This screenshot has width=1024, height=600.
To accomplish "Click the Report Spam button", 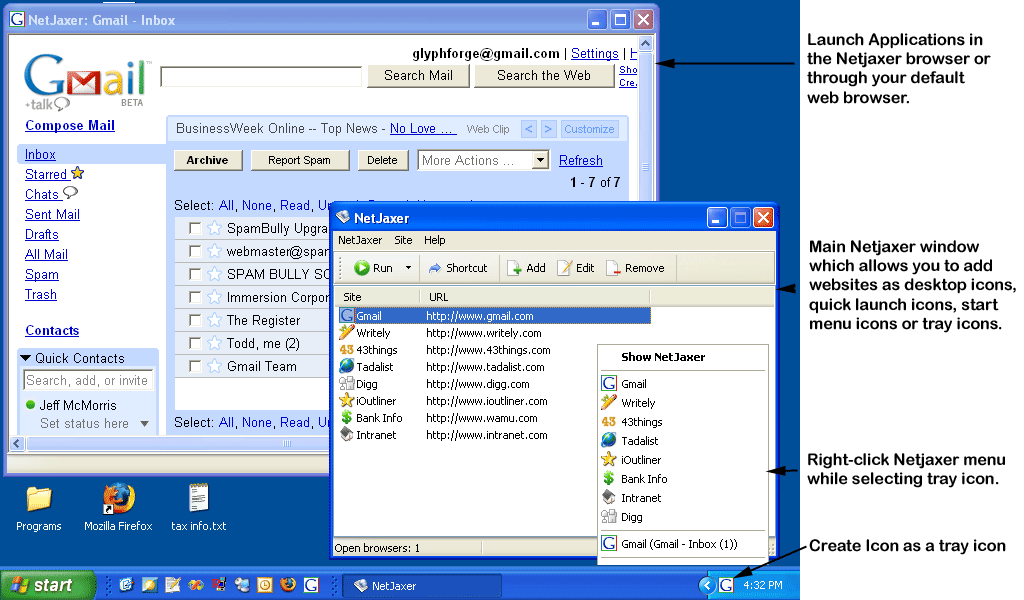I will tap(299, 160).
